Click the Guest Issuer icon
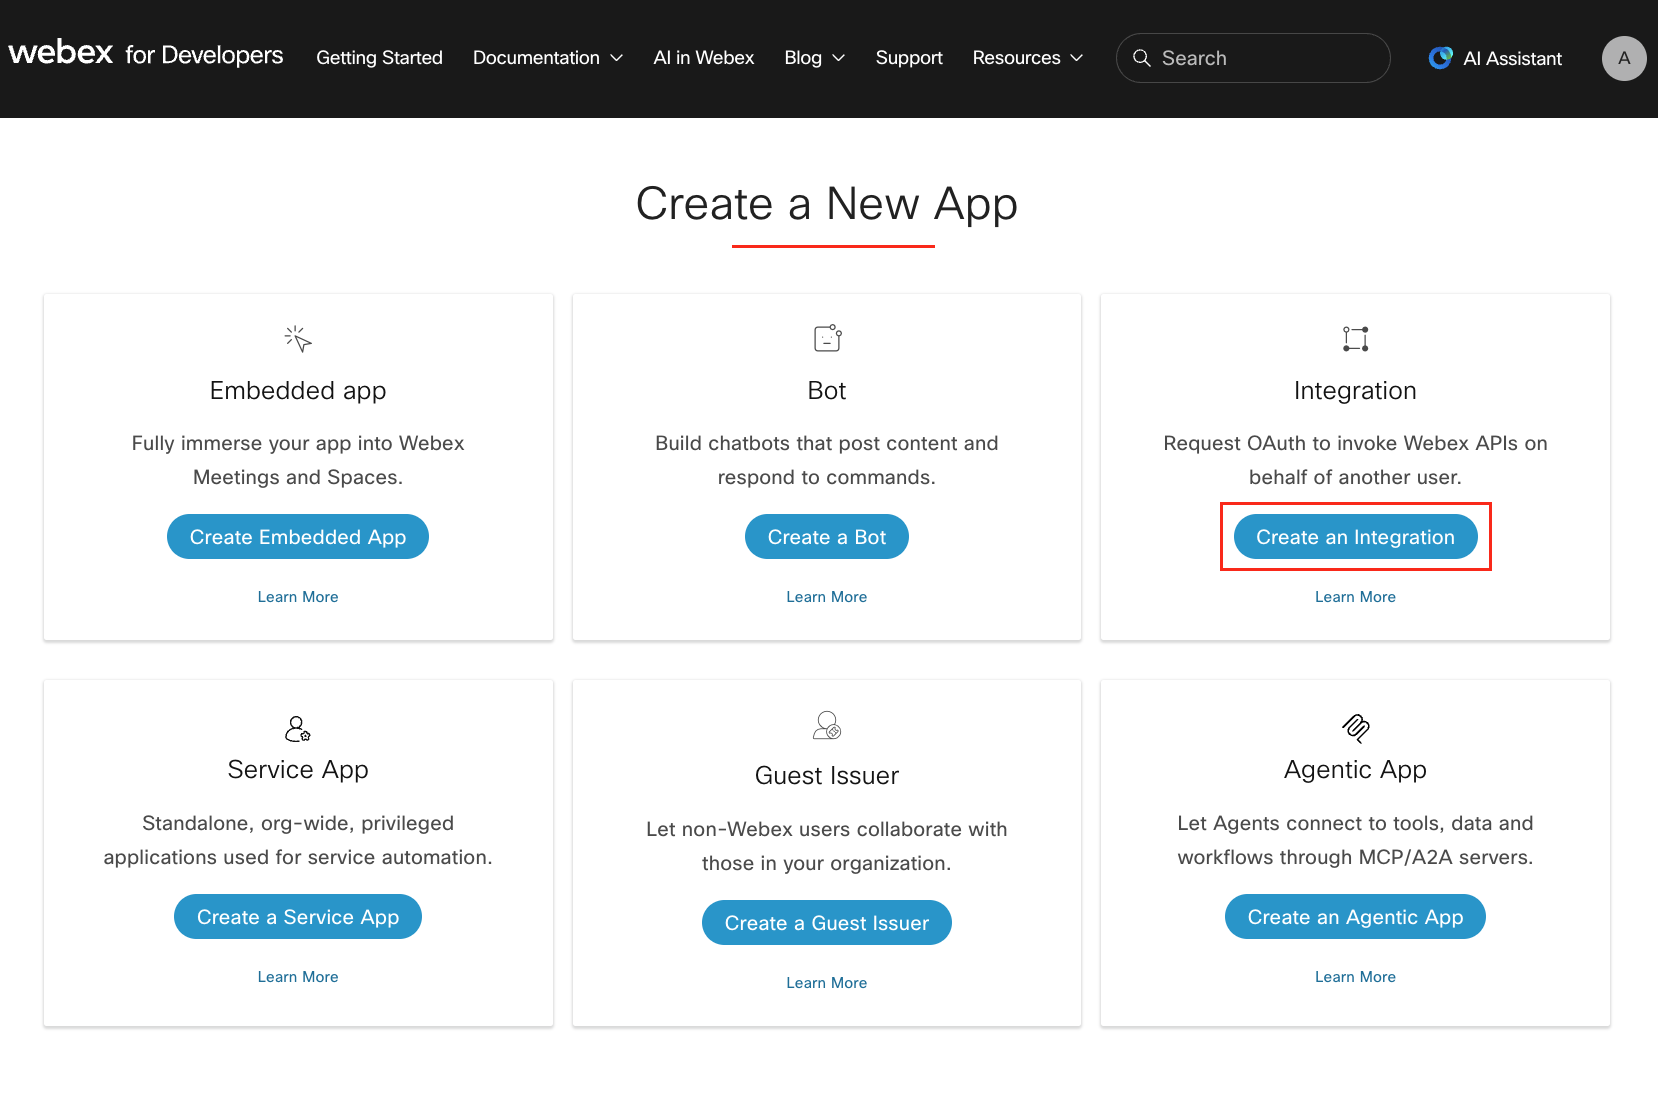Image resolution: width=1658 pixels, height=1094 pixels. pos(827,725)
